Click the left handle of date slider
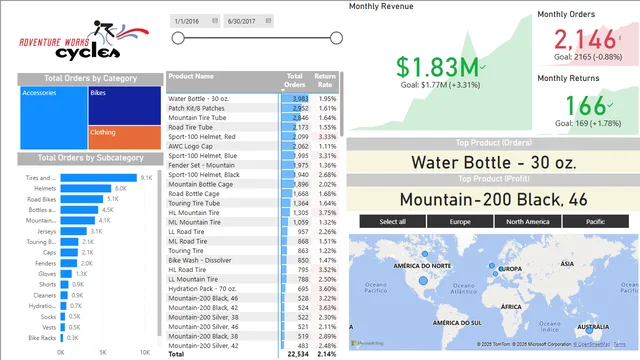 (x=178, y=38)
